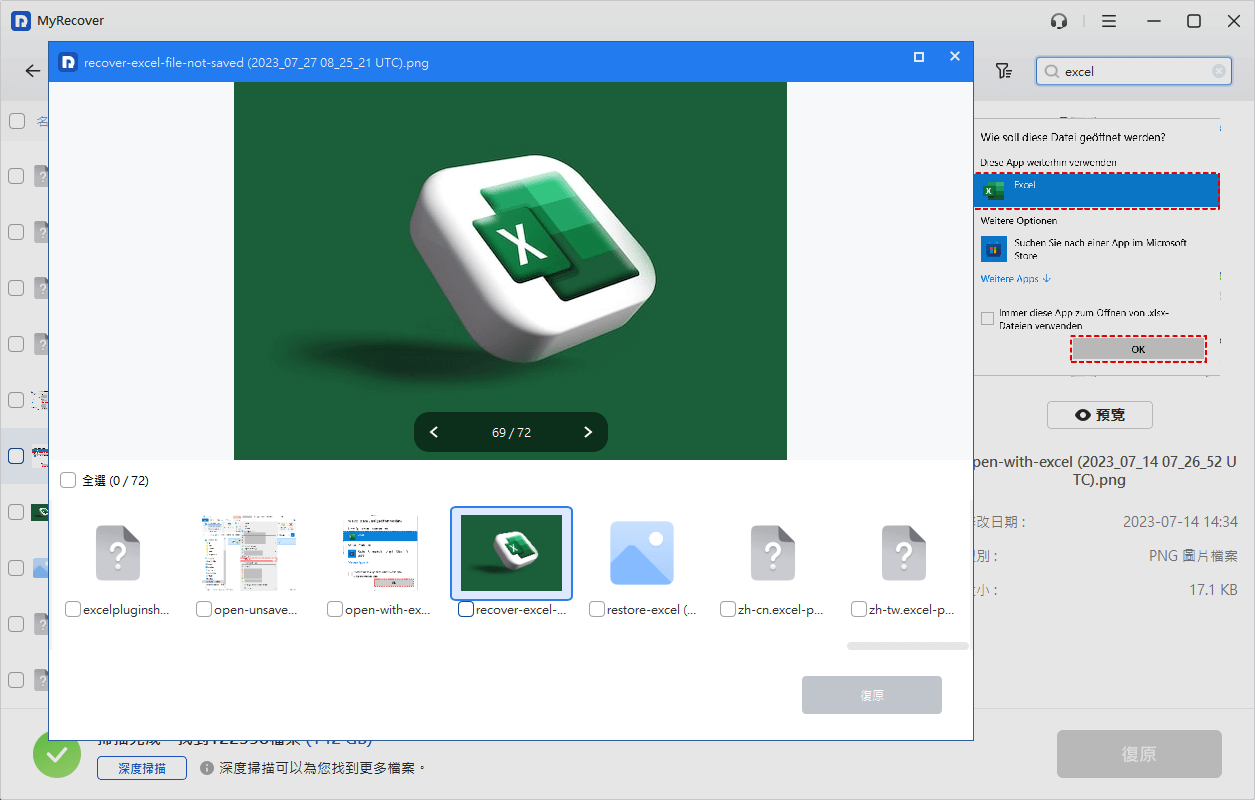1255x800 pixels.
Task: Check the zh-cn.excel-p... file checkbox
Action: coord(728,609)
